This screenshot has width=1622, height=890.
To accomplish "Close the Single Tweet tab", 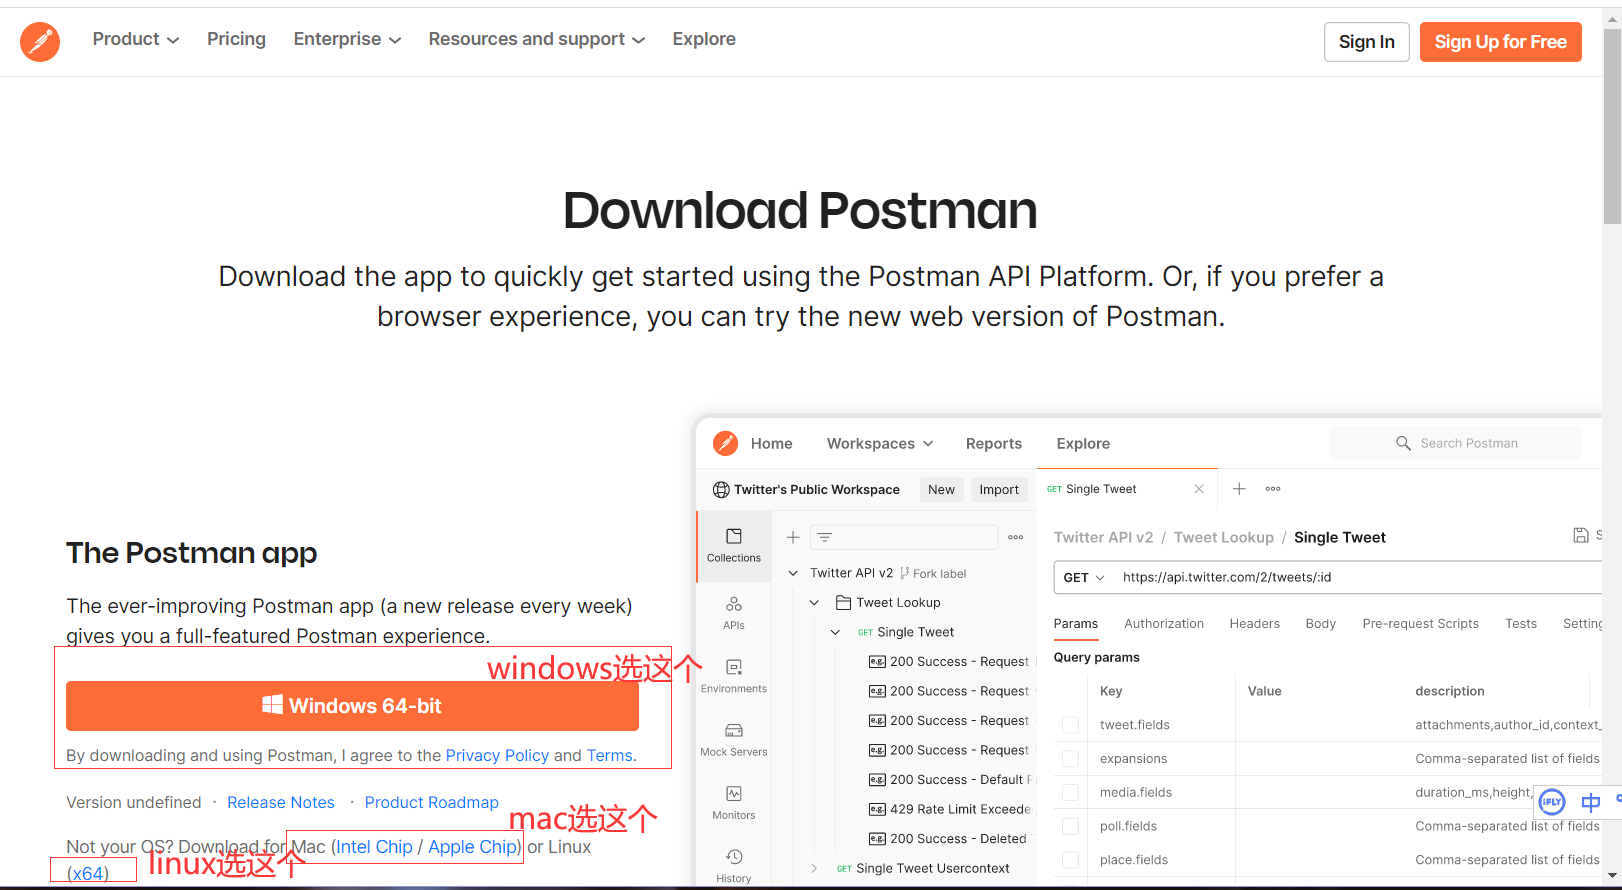I will point(1199,489).
